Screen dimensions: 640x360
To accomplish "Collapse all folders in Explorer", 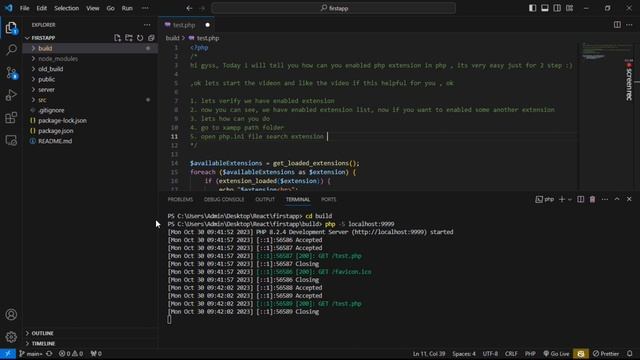I will click(151, 38).
